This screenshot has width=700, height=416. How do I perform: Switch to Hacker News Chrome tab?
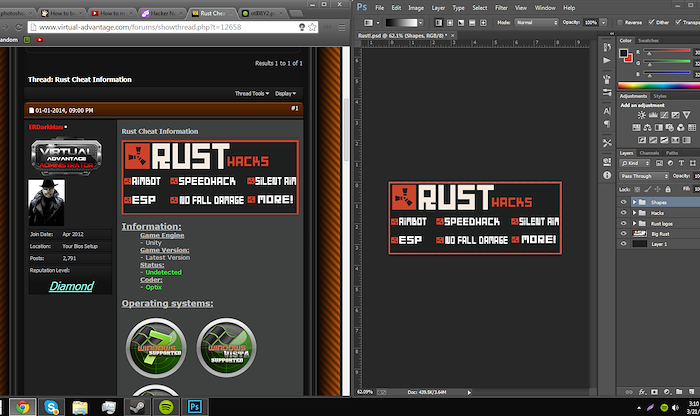(x=162, y=13)
